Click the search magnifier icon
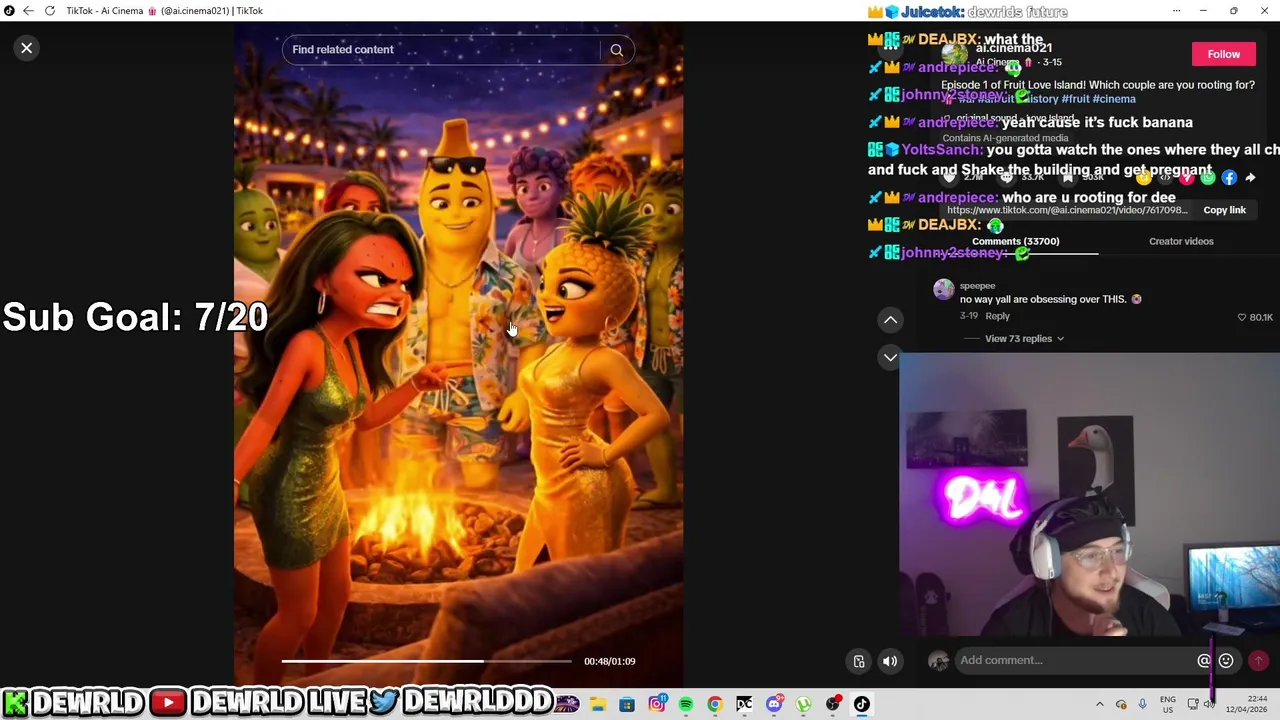1280x720 pixels. (x=617, y=50)
